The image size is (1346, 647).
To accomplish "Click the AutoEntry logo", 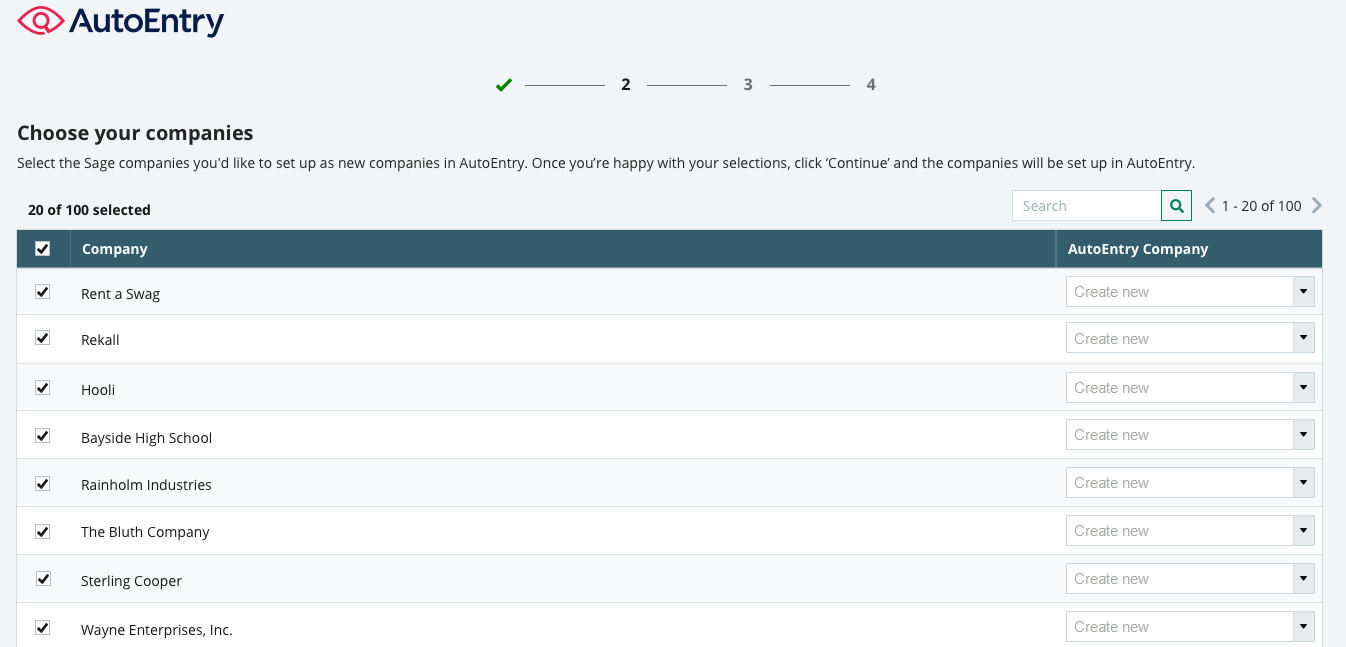I will pos(121,21).
